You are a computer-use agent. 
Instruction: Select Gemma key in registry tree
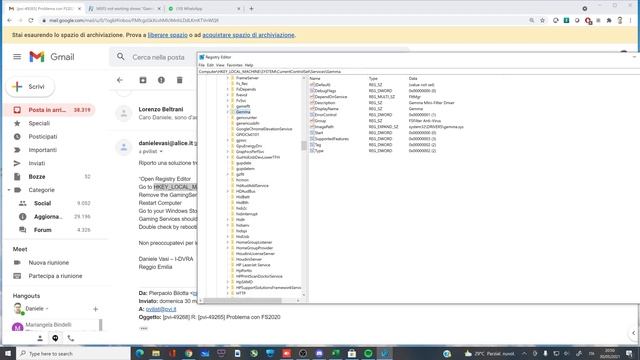point(243,112)
